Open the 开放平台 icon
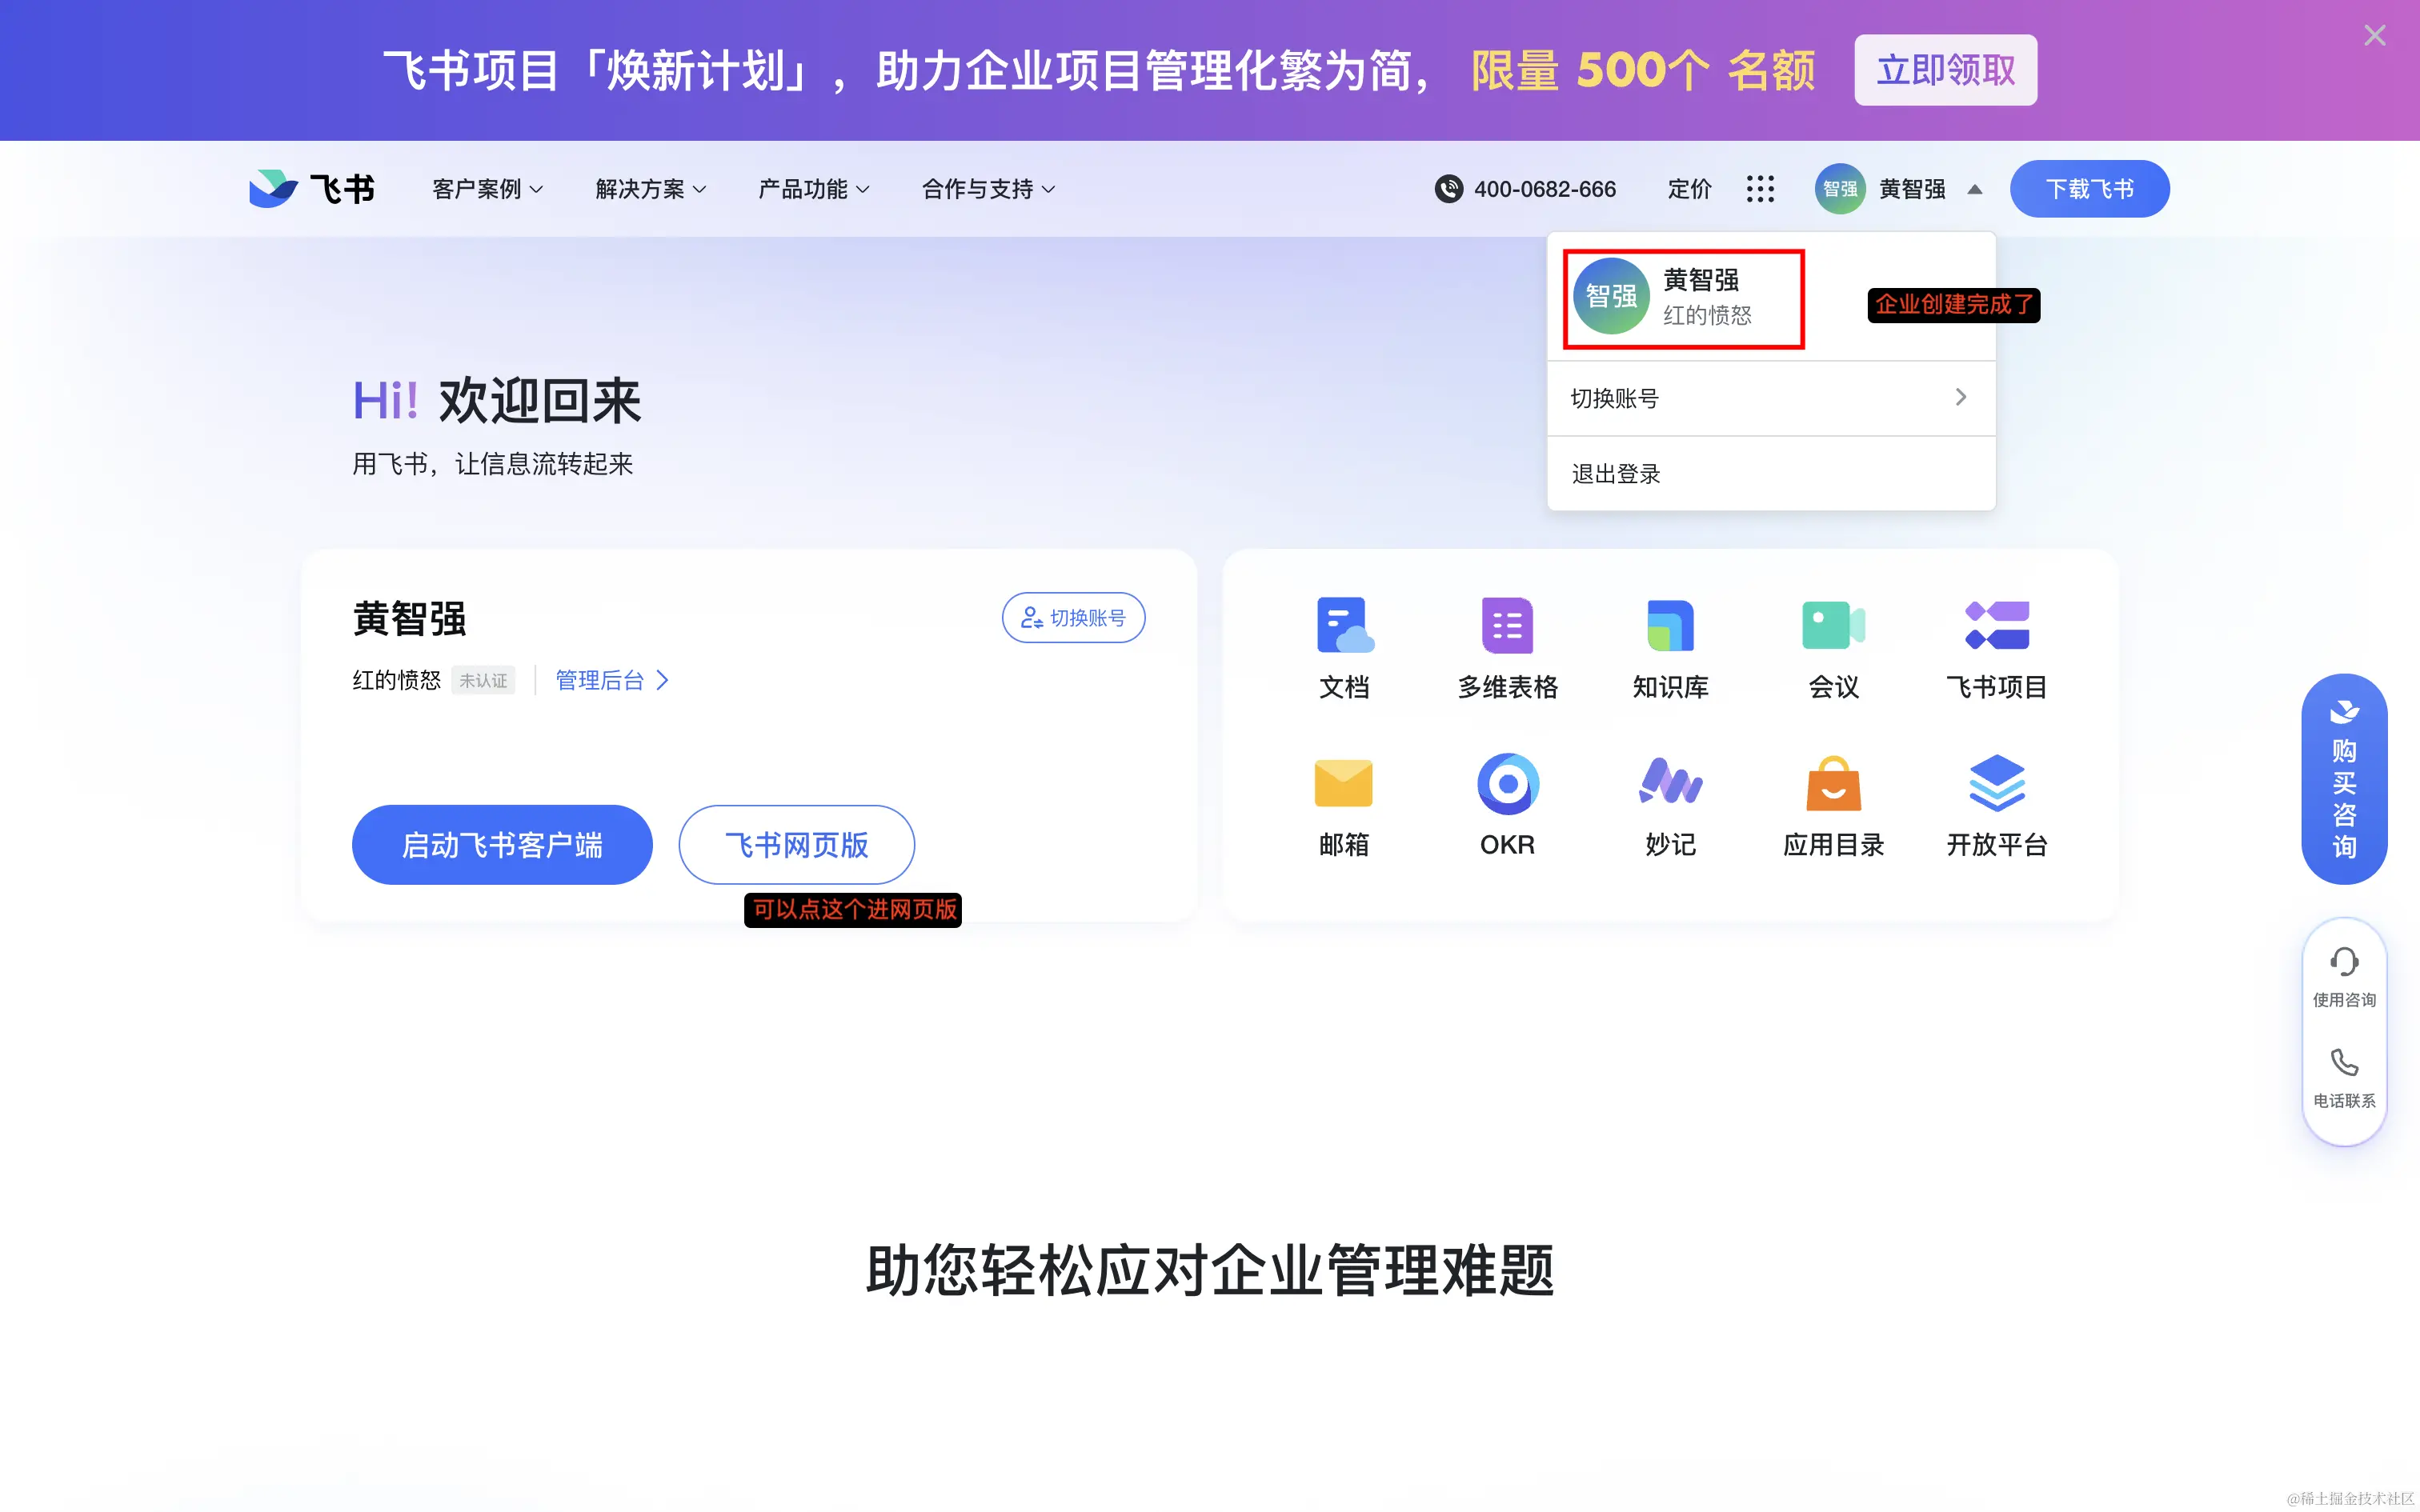The height and width of the screenshot is (1512, 2420). coord(1996,784)
